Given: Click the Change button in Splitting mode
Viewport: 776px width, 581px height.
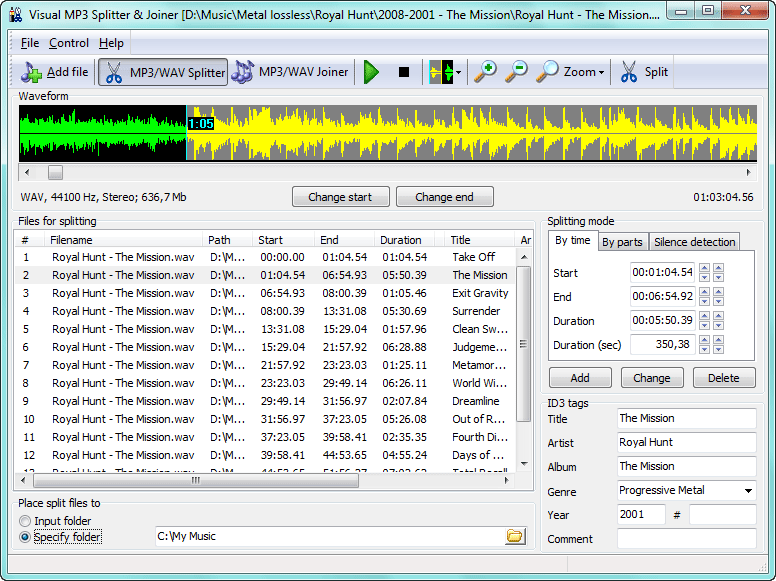Looking at the screenshot, I should [x=652, y=378].
